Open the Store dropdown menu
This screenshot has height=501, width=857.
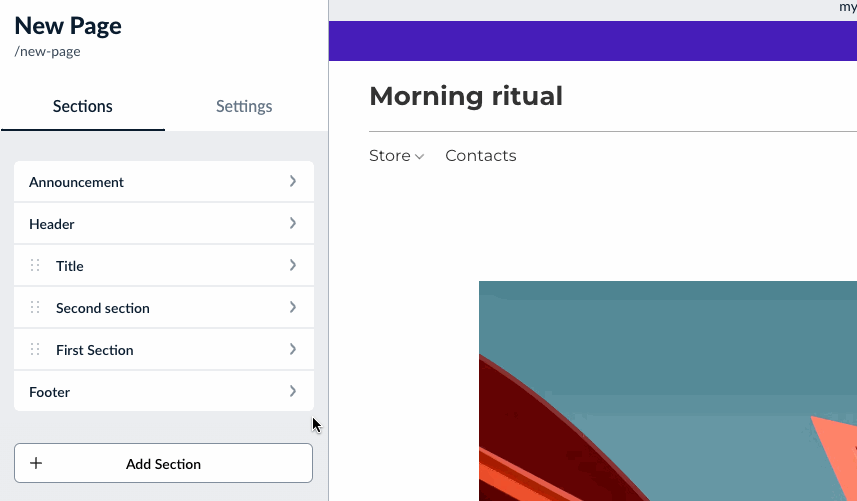396,156
